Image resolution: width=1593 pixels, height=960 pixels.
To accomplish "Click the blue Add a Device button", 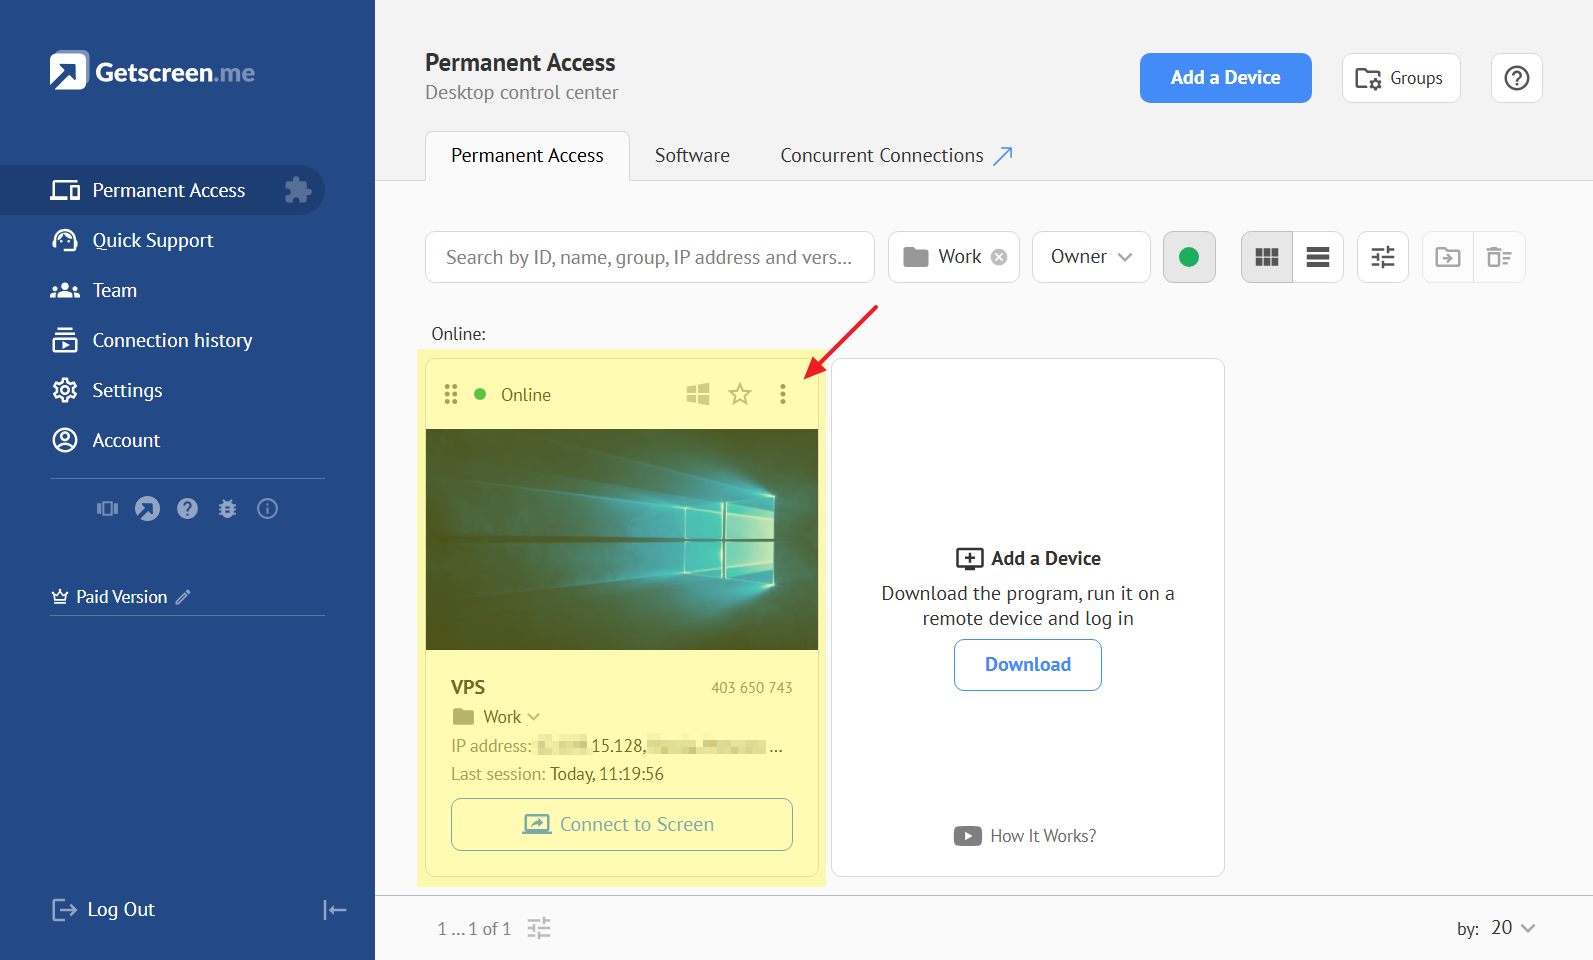I will click(x=1225, y=78).
